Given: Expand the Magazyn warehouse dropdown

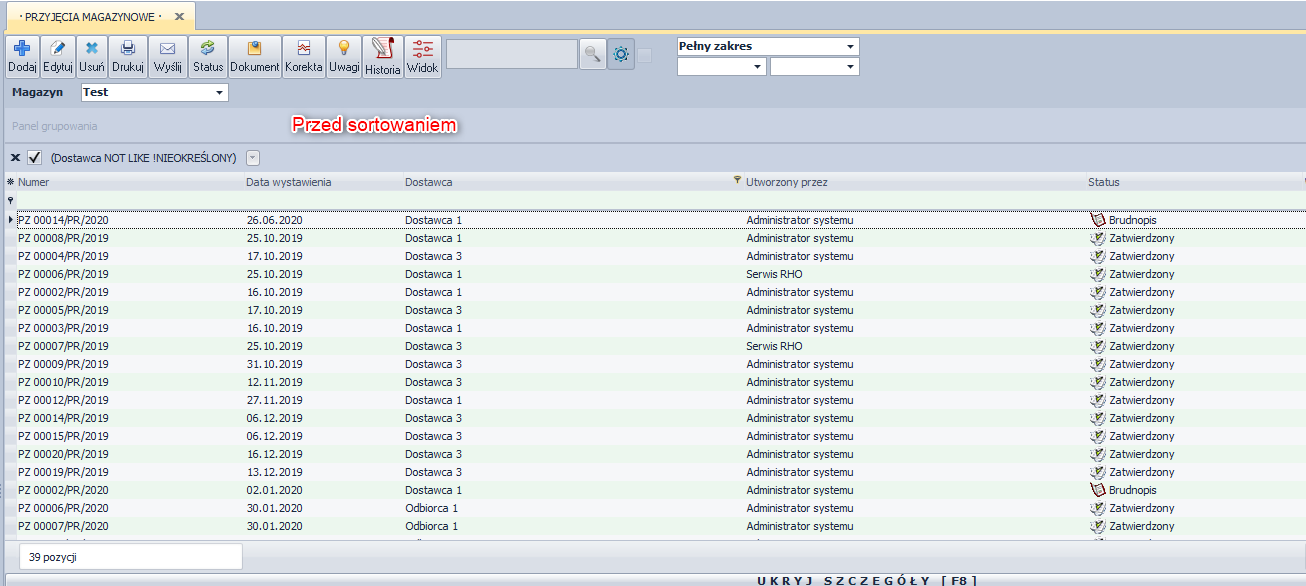Looking at the screenshot, I should (x=219, y=93).
